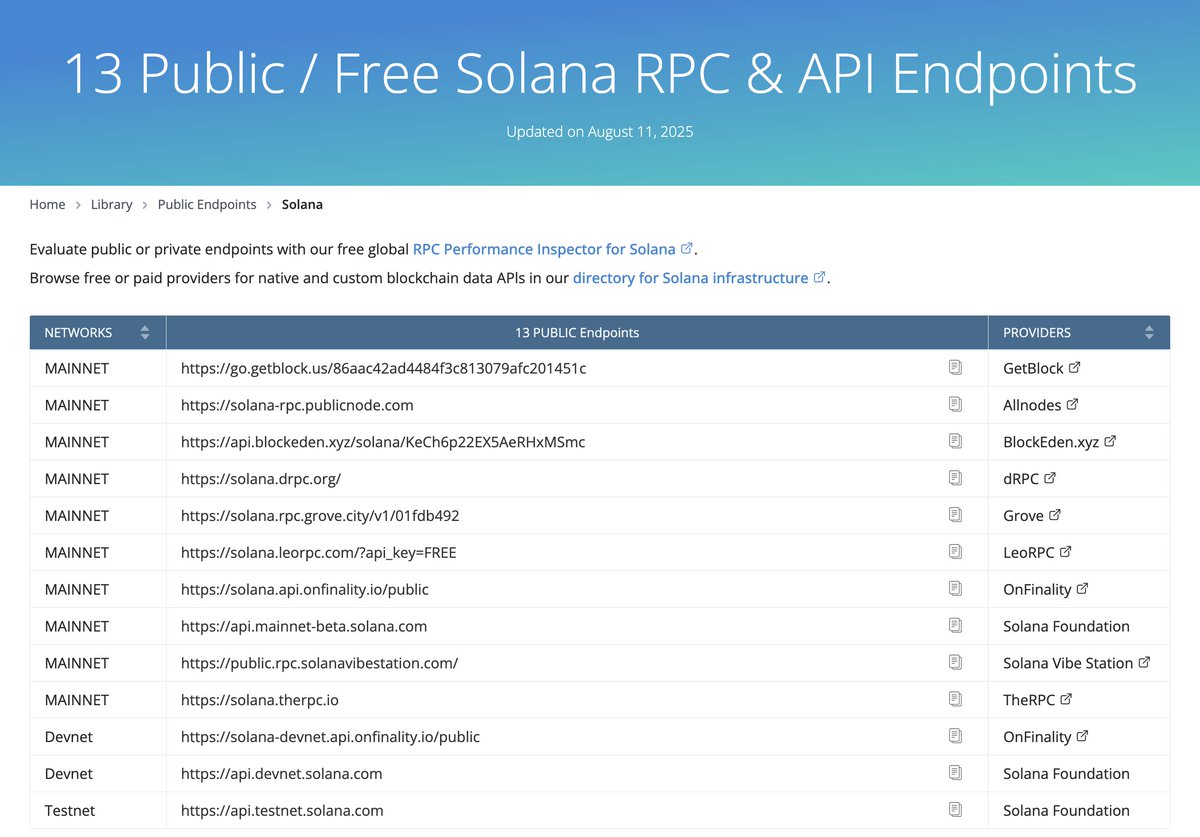Click Solana Foundation in the Testnet row

(1066, 810)
